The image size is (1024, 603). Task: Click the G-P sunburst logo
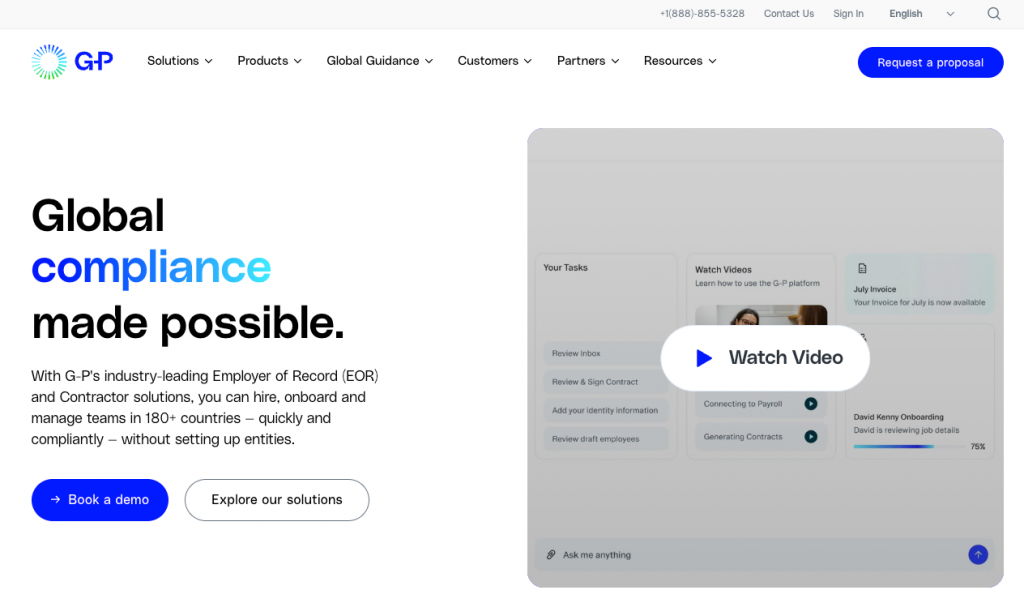click(x=49, y=62)
